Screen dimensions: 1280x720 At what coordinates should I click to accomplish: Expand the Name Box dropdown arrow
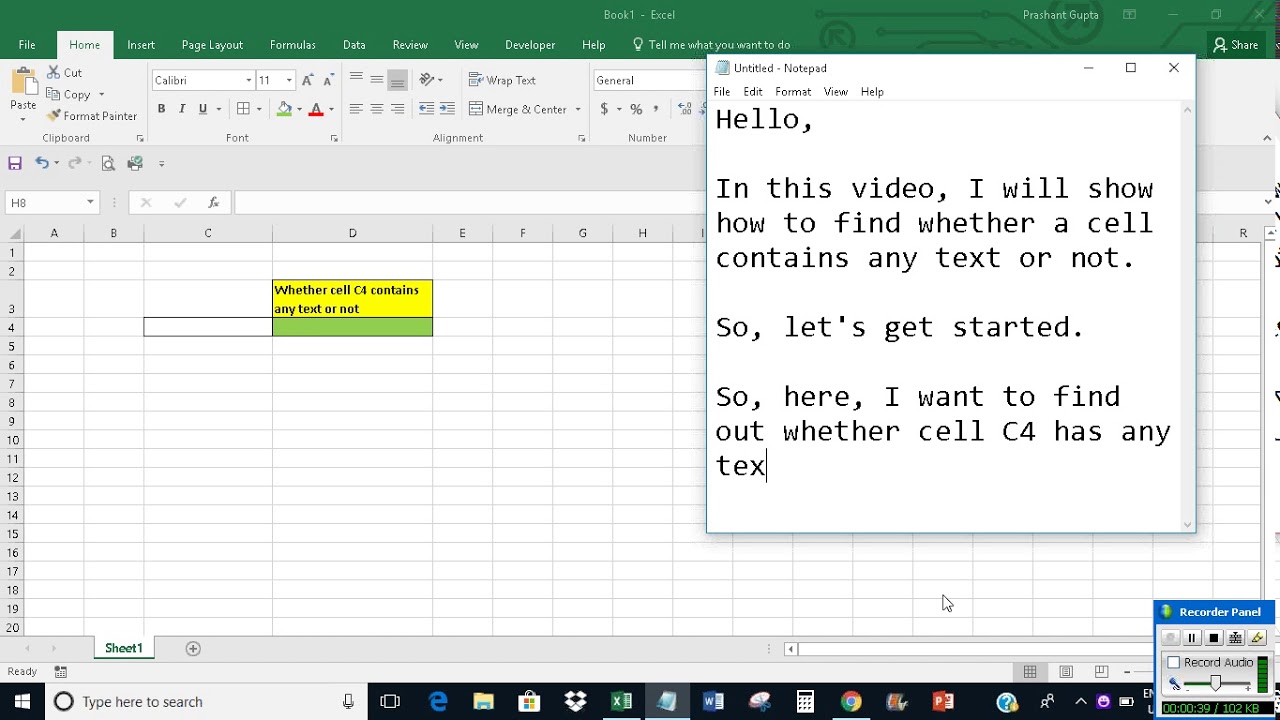90,203
